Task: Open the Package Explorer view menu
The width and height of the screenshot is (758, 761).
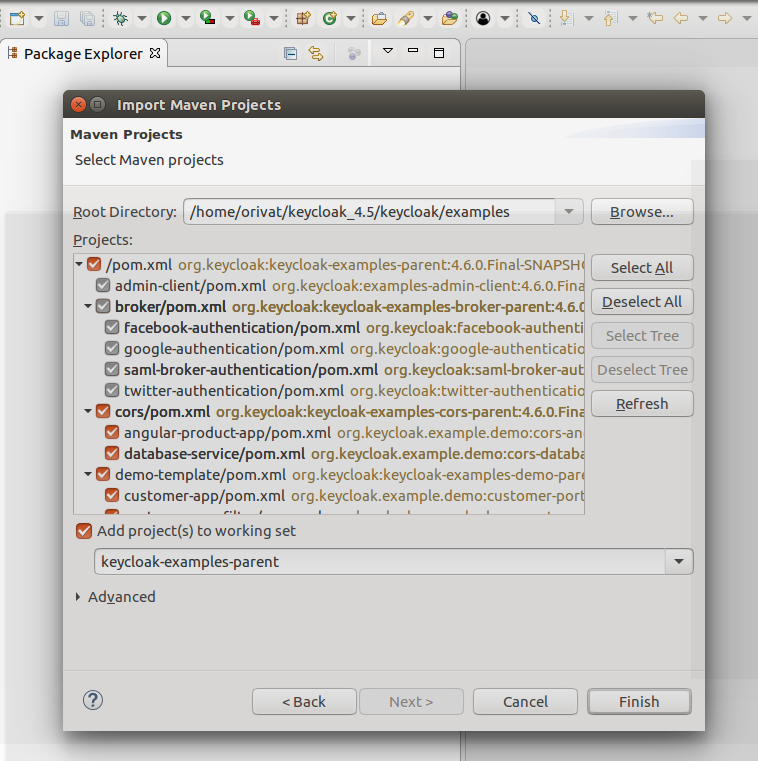Action: coord(388,52)
